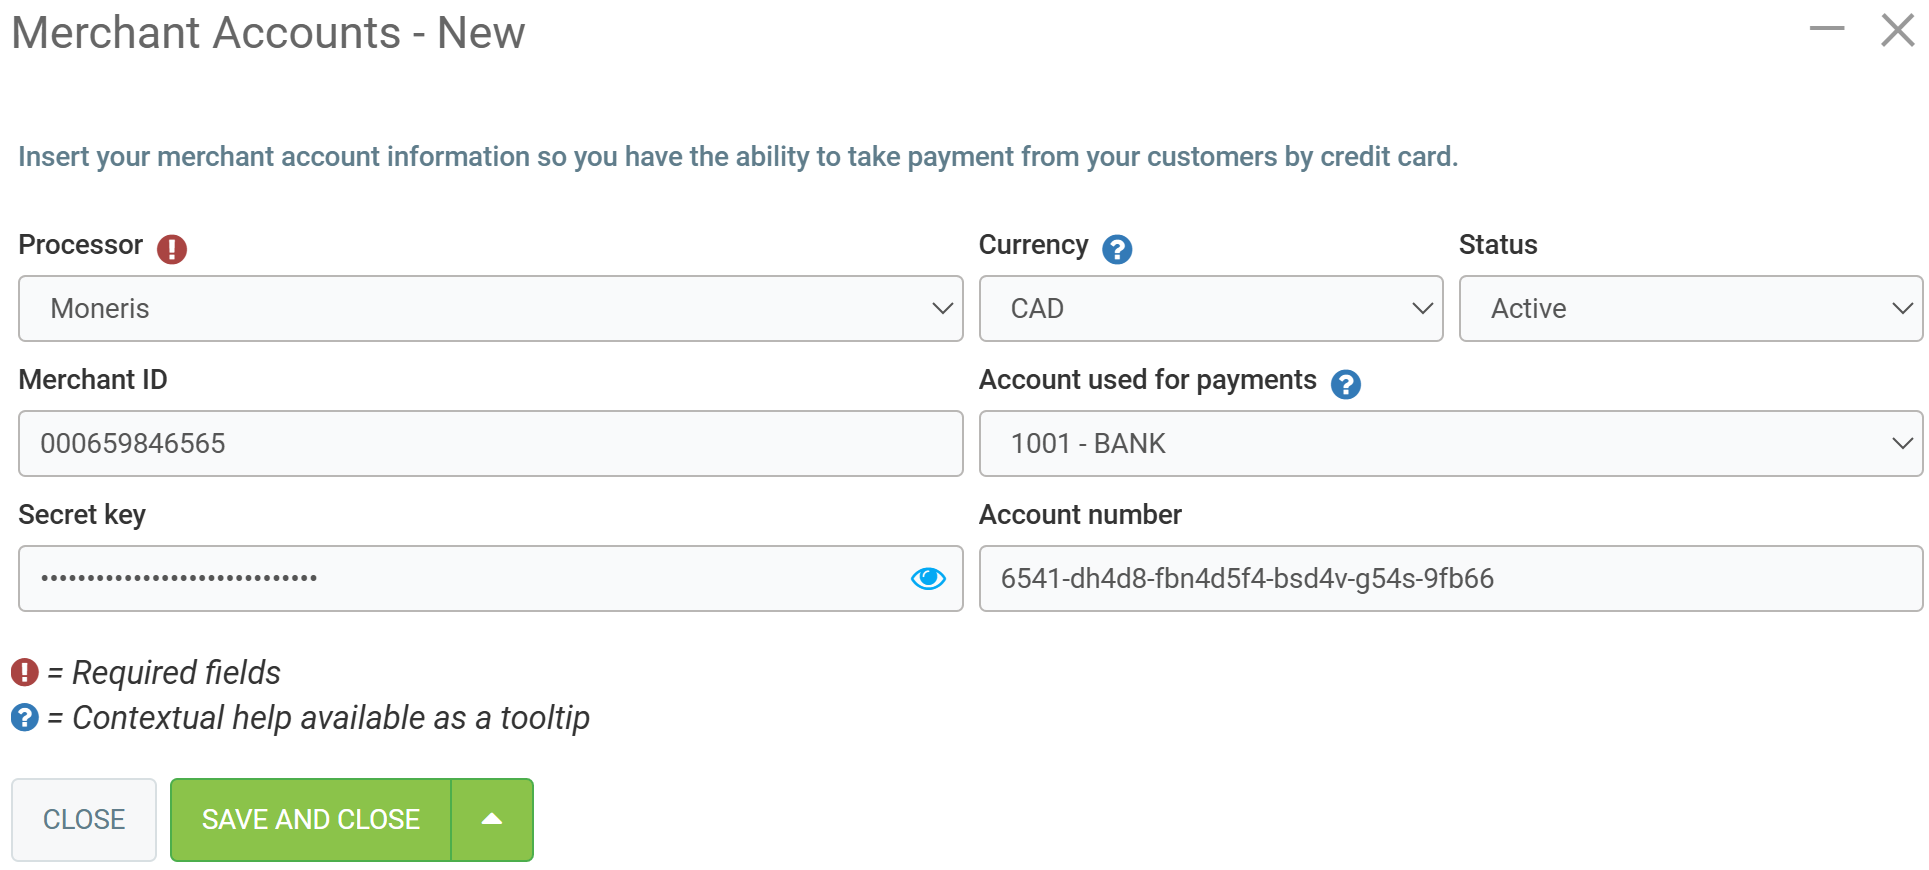Click the Processor required-field warning icon
Screen dimensions: 1929x870
172,249
